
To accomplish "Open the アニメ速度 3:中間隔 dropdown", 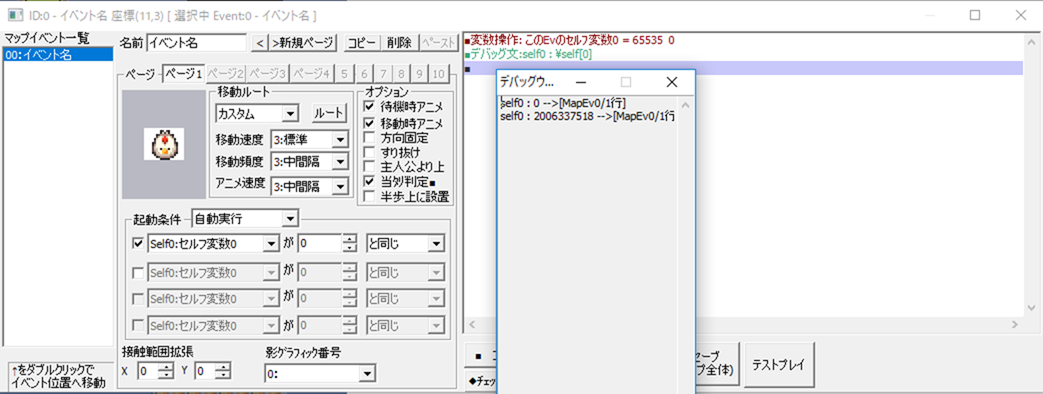I will tap(309, 185).
